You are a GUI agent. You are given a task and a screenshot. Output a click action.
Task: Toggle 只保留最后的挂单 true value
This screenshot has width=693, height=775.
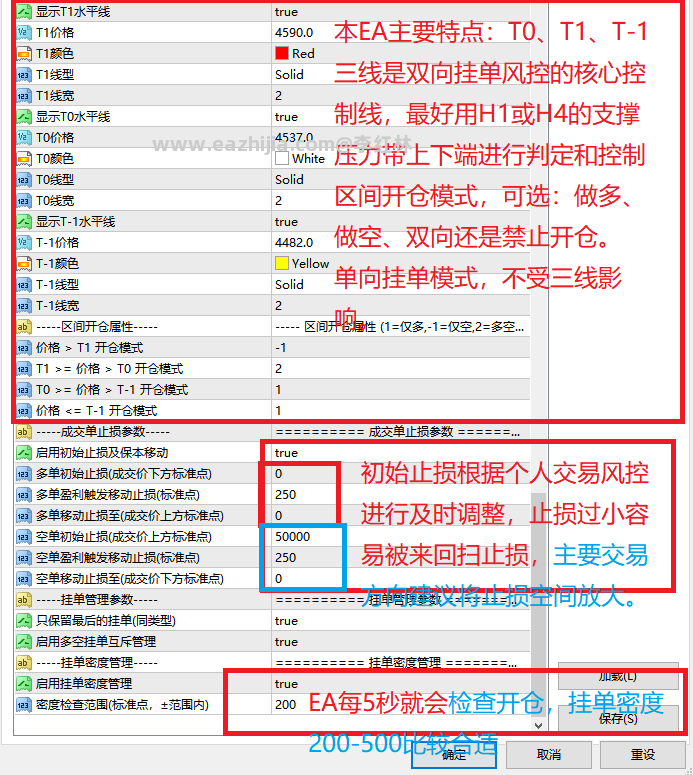(286, 621)
